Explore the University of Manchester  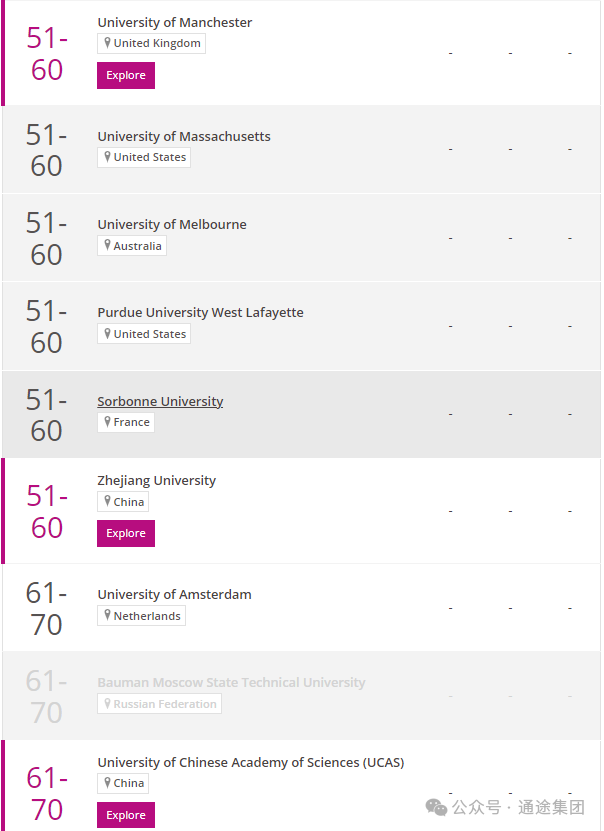126,75
